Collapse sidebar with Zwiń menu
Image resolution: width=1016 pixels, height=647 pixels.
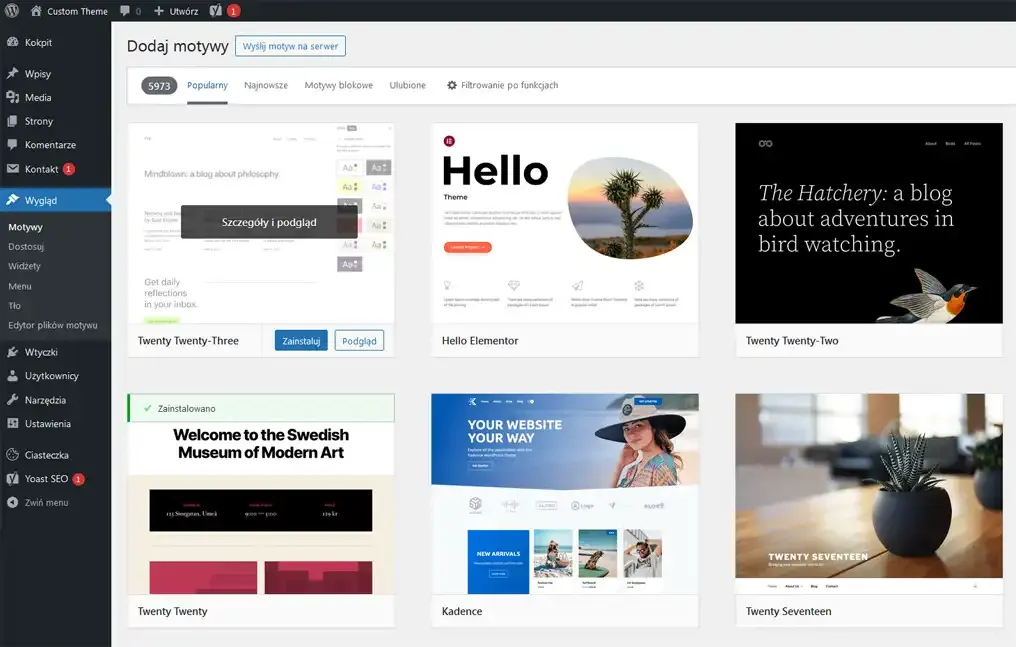(46, 503)
